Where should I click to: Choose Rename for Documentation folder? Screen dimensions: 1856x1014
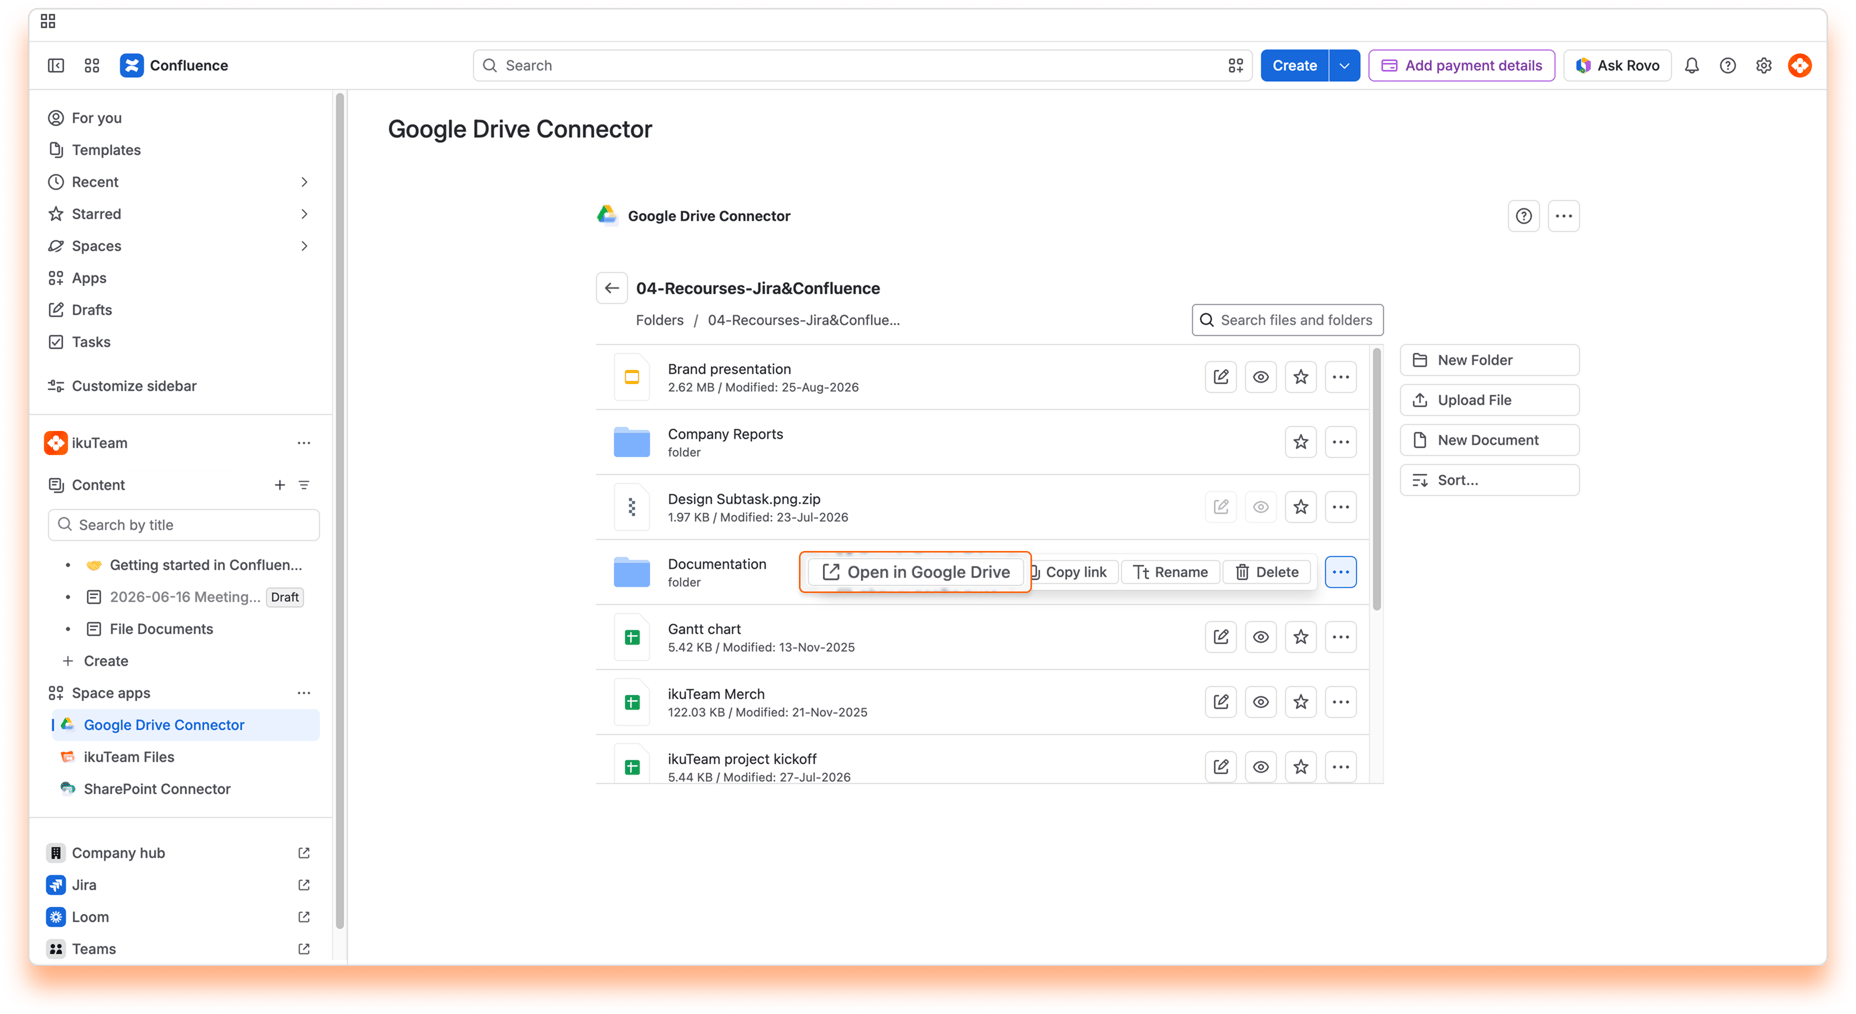click(x=1171, y=572)
